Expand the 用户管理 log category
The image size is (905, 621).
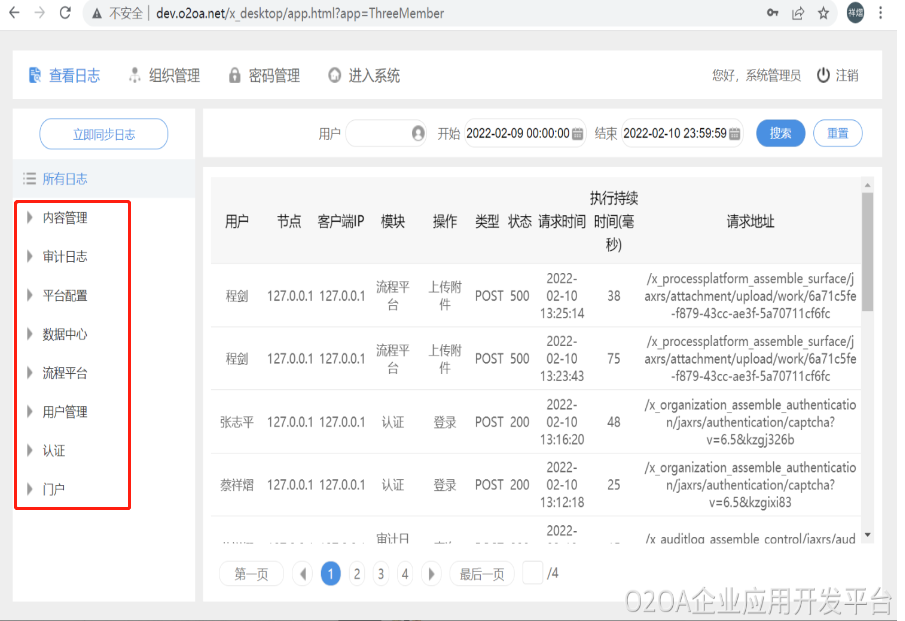(30, 412)
